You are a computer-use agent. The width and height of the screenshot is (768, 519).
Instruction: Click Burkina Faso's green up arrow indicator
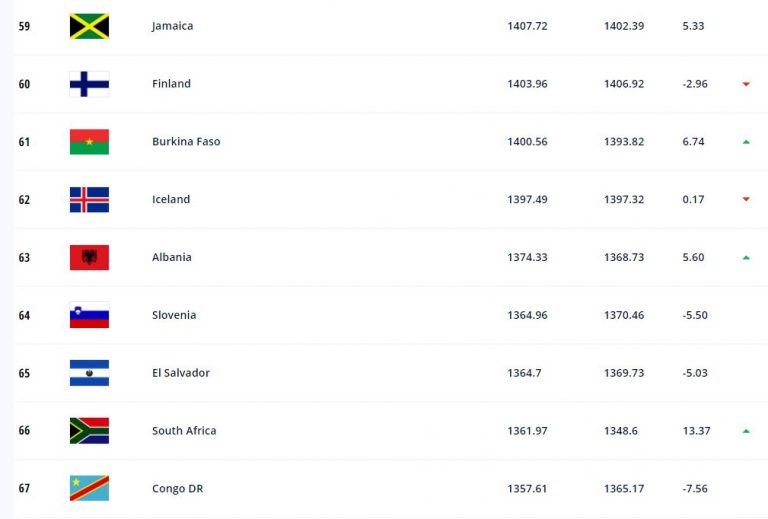(746, 142)
